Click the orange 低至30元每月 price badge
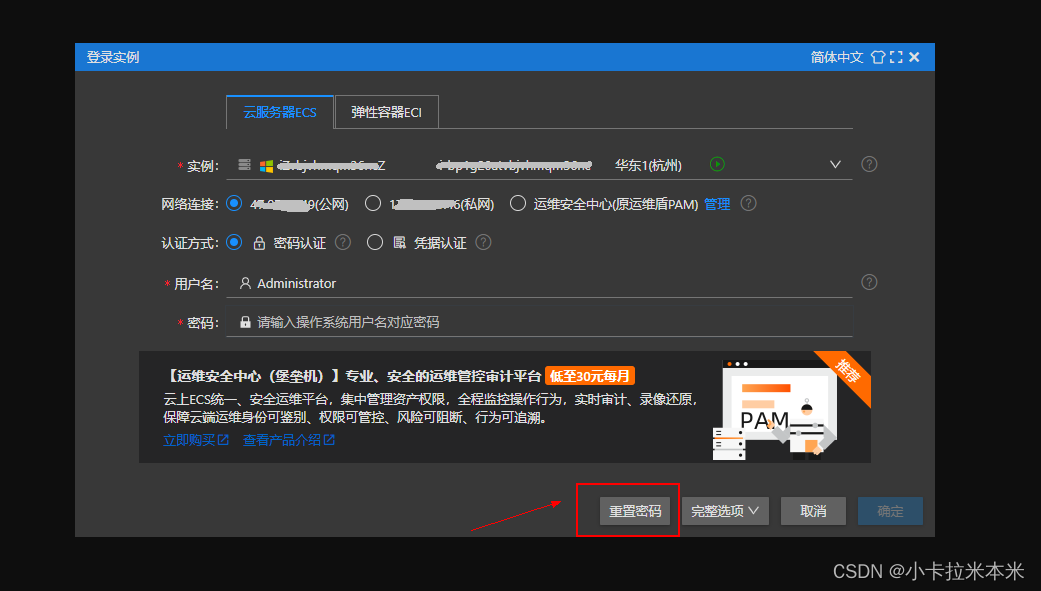The height and width of the screenshot is (591, 1041). (x=592, y=375)
